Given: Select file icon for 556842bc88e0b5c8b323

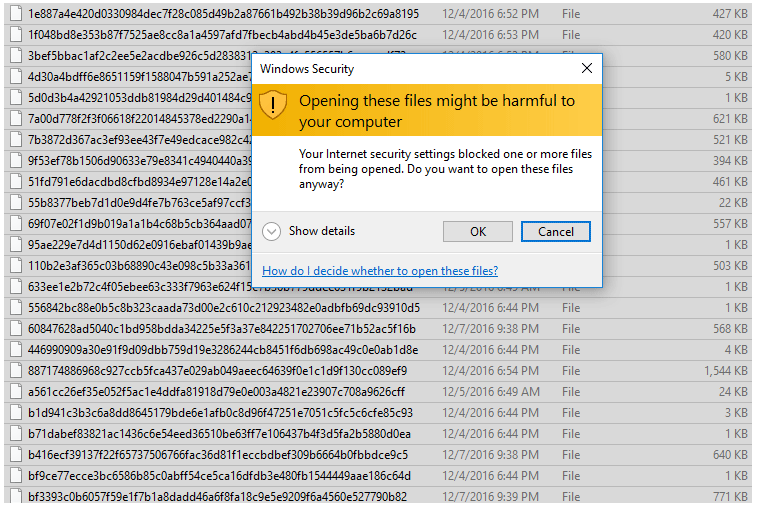Looking at the screenshot, I should pyautogui.click(x=16, y=308).
